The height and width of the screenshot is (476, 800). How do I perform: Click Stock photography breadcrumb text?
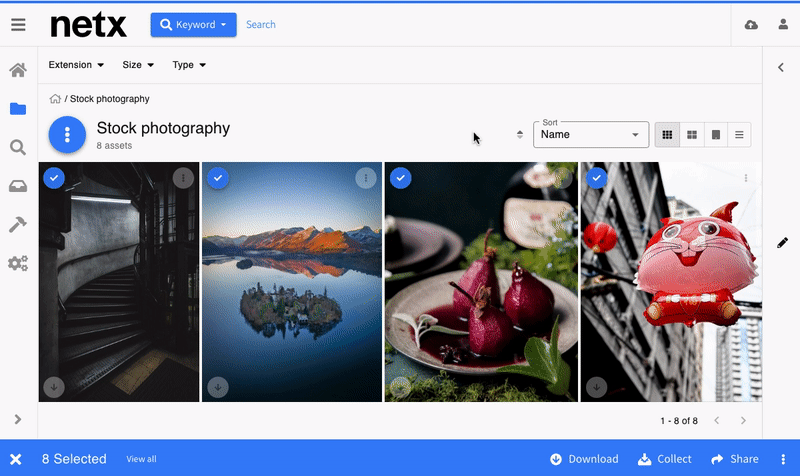110,99
